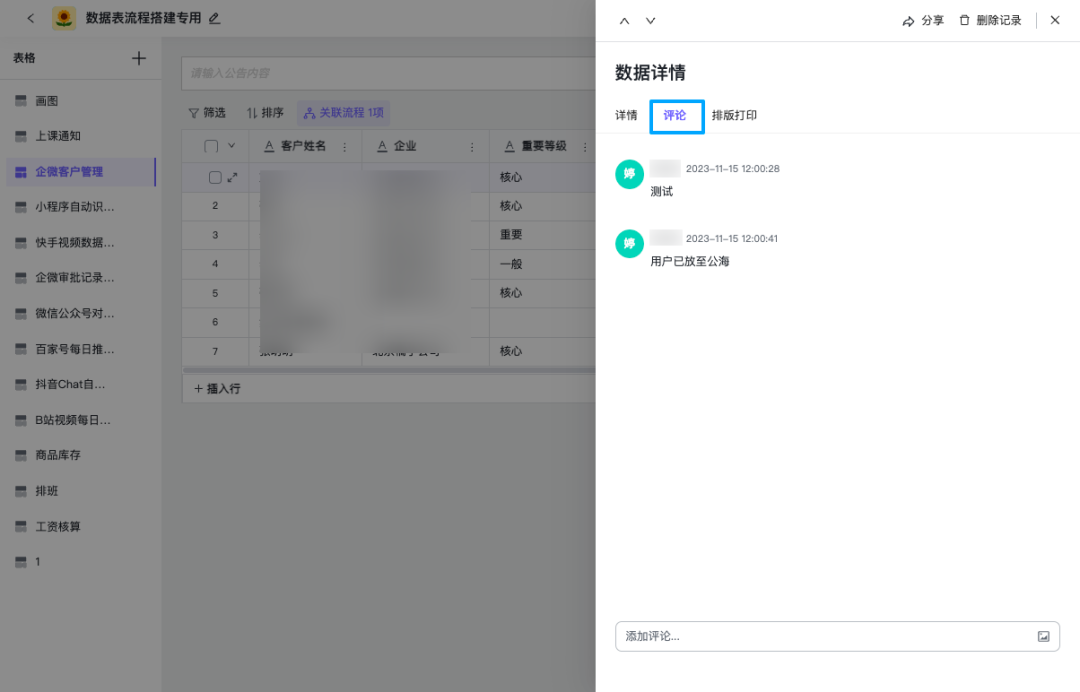Switch to the 详情 tab

626,115
